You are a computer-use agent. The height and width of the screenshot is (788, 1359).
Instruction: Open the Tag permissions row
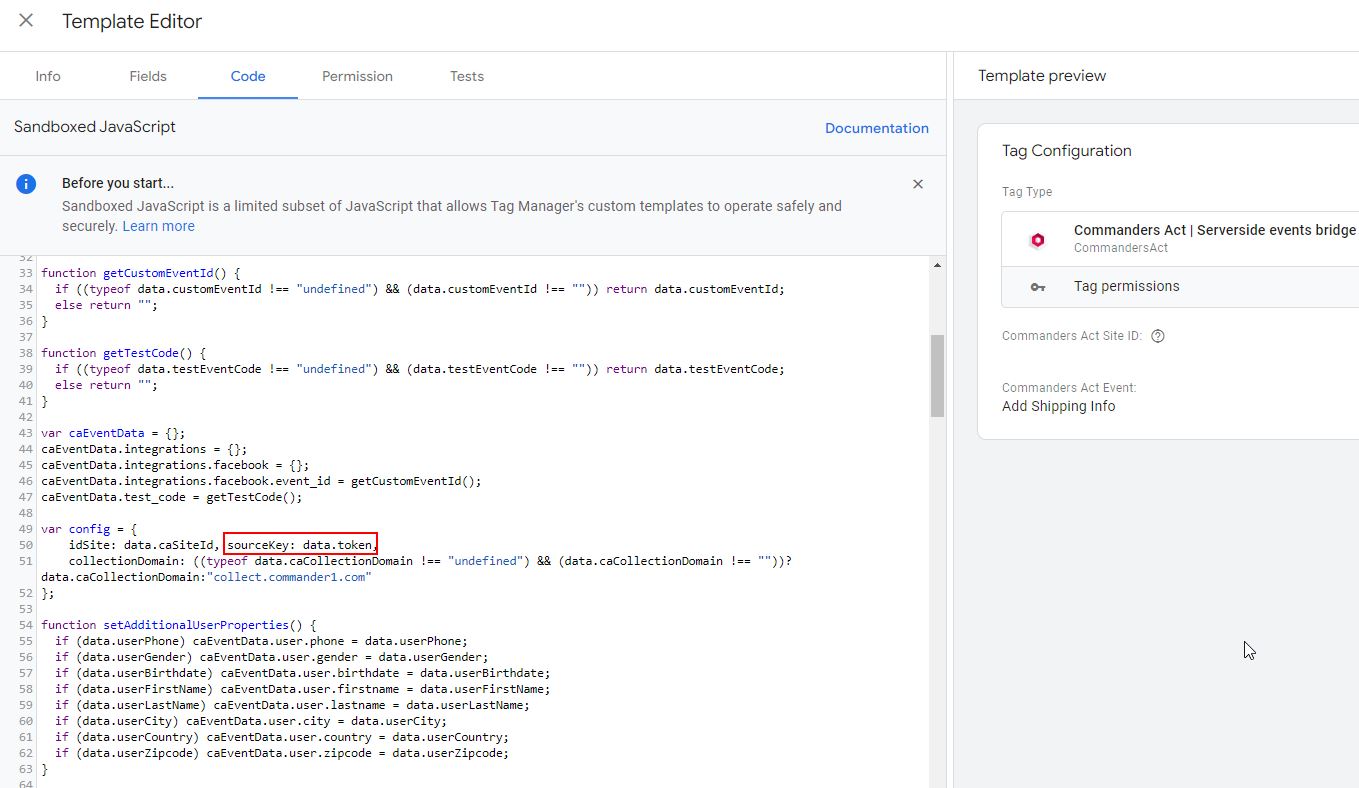1180,287
